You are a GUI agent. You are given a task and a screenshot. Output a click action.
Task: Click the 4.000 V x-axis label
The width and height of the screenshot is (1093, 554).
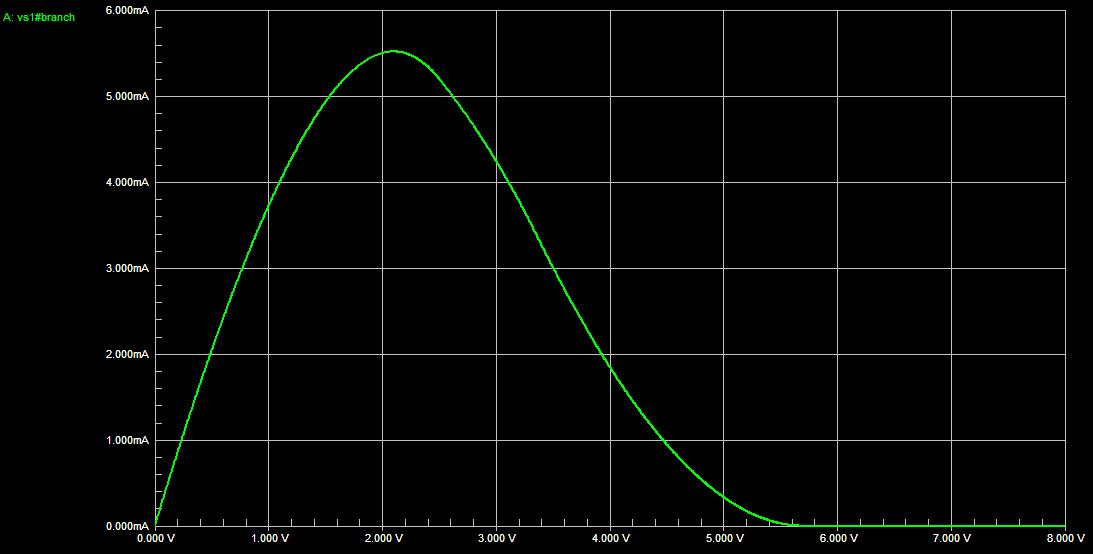click(x=610, y=538)
